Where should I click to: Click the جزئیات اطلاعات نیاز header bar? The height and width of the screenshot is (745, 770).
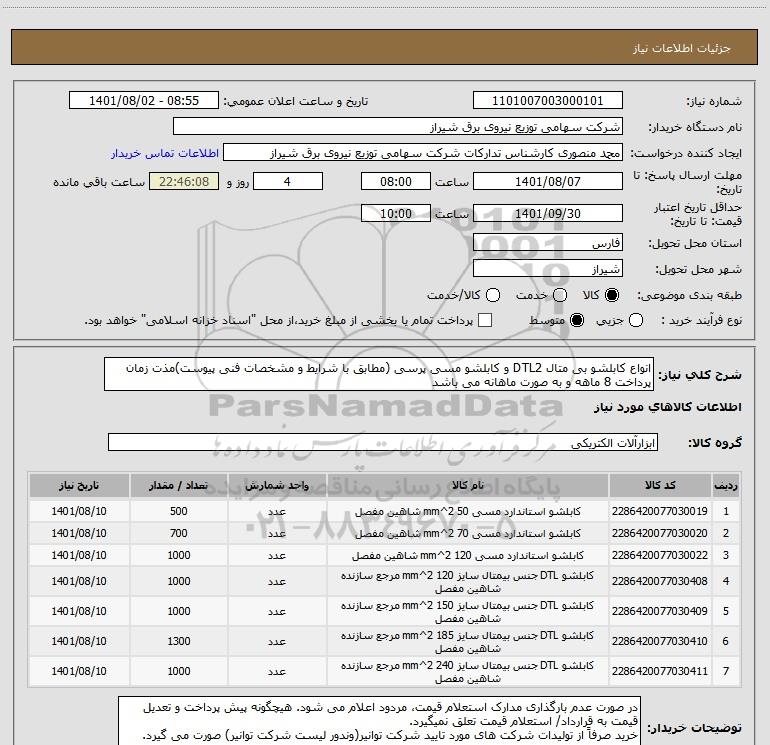click(385, 47)
